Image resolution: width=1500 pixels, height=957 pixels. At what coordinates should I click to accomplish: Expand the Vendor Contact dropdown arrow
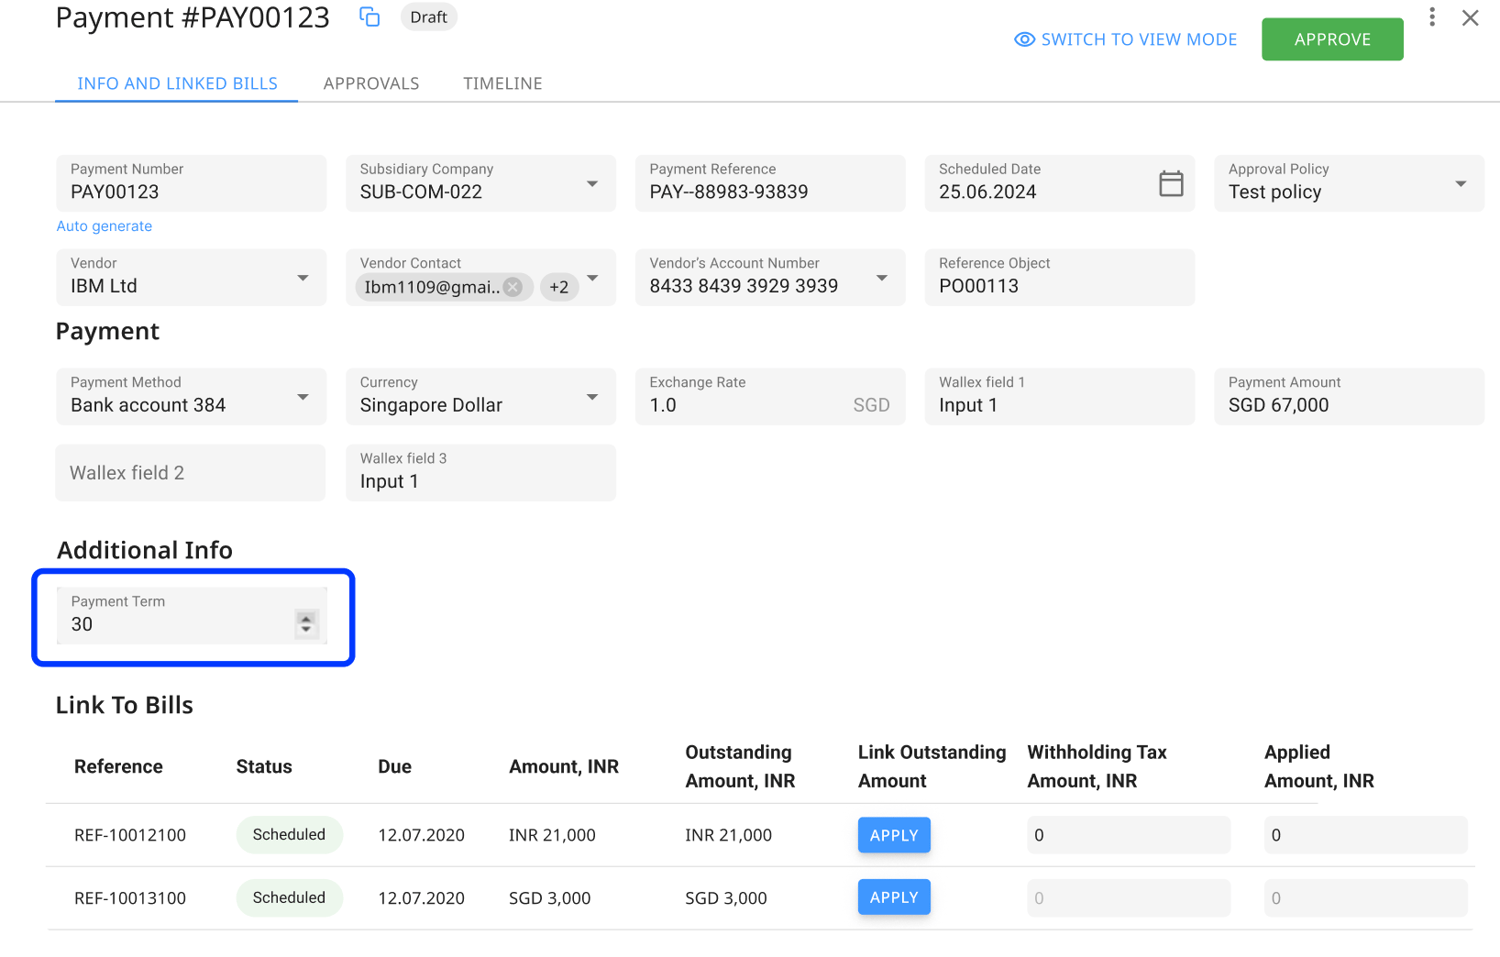pyautogui.click(x=593, y=278)
